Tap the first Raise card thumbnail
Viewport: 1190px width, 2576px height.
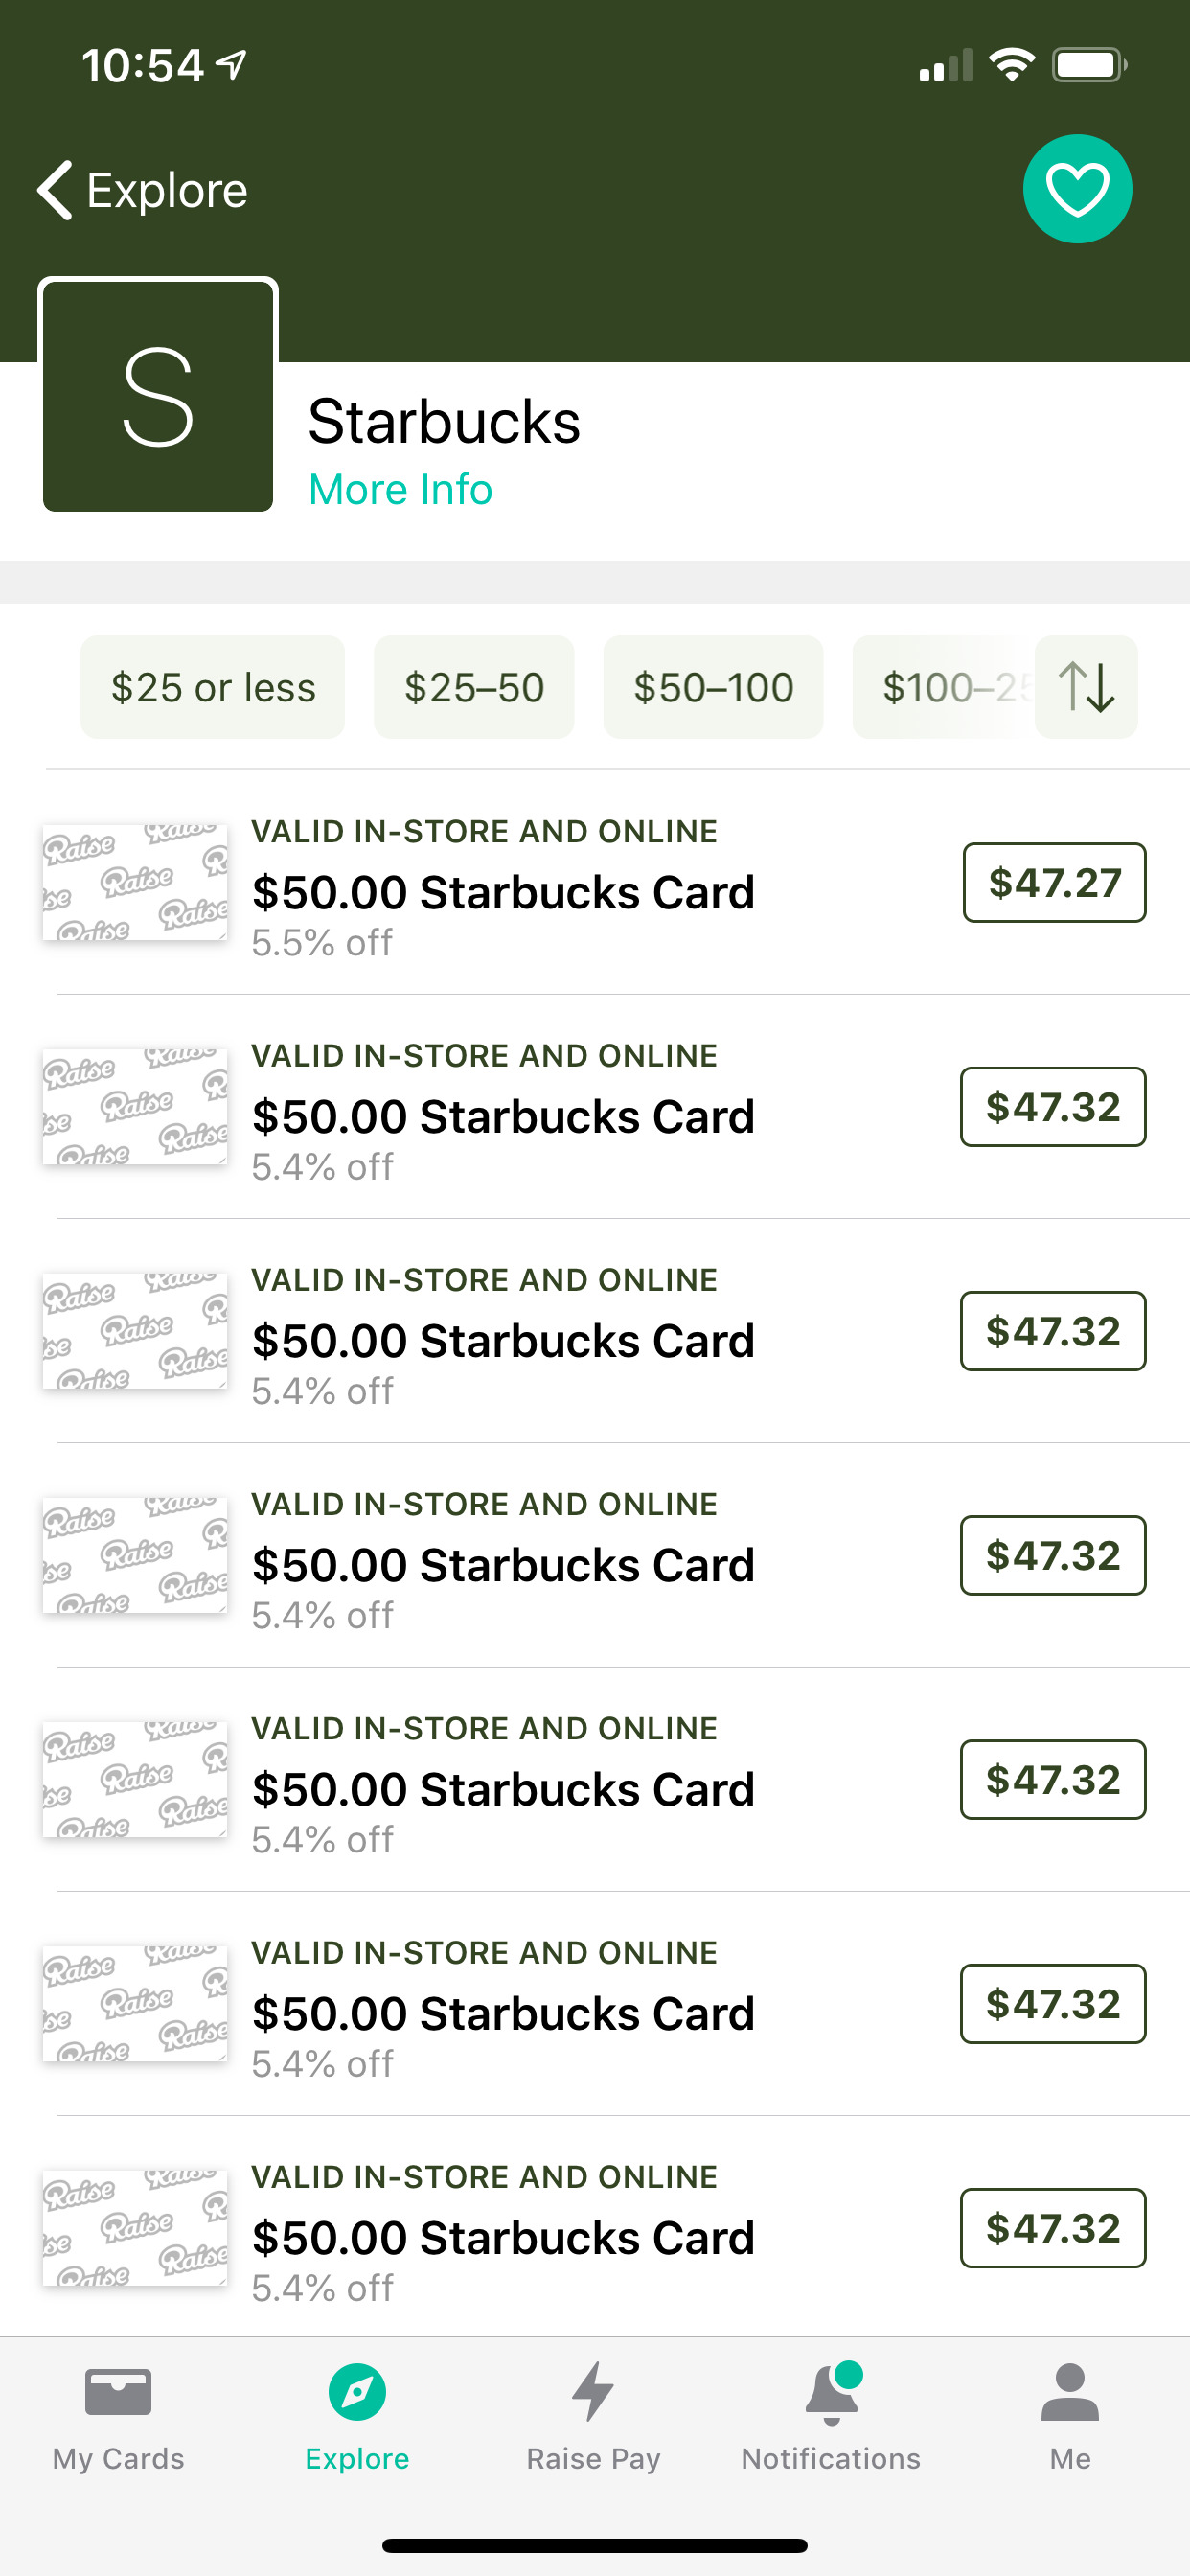click(135, 883)
